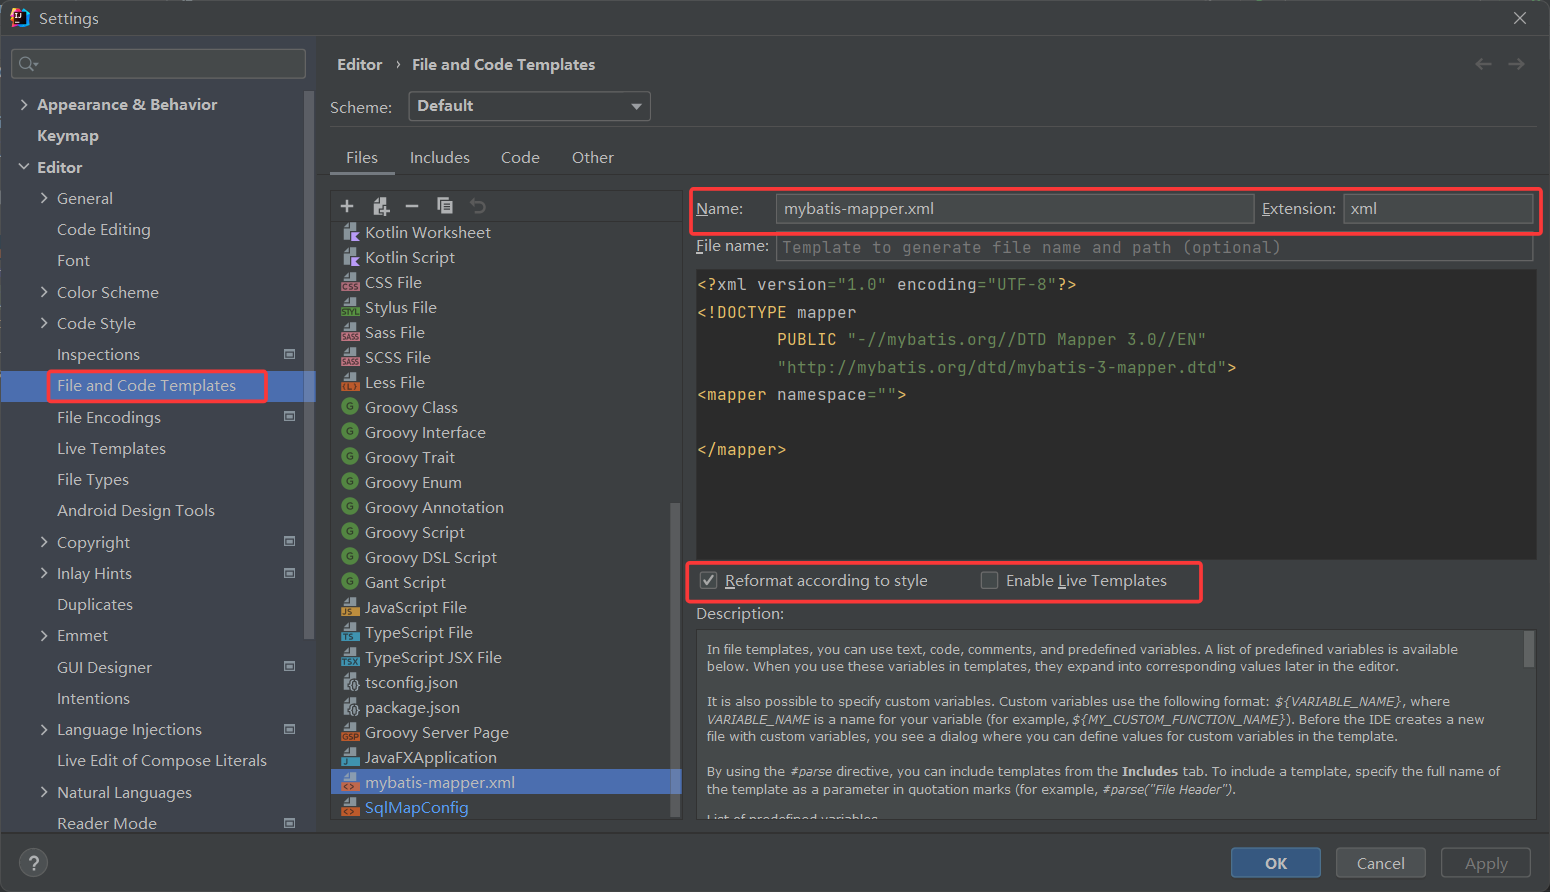Switch to the Includes tab
Viewport: 1550px width, 892px height.
tap(440, 158)
